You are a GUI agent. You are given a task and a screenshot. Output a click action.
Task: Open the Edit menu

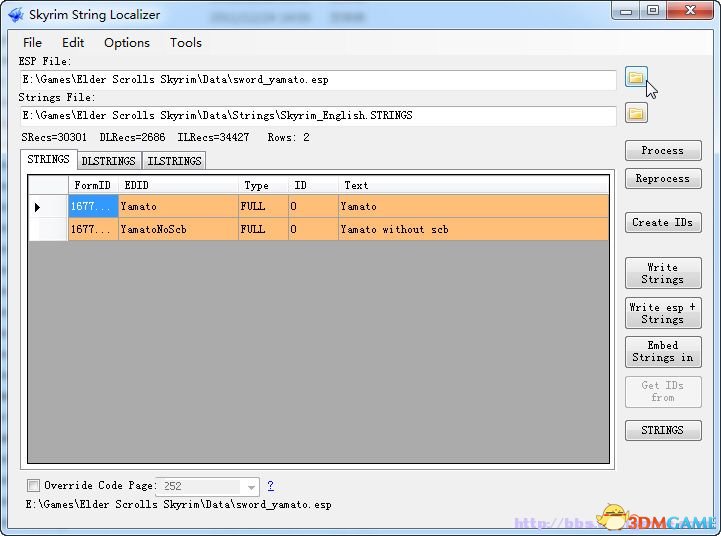click(x=73, y=43)
